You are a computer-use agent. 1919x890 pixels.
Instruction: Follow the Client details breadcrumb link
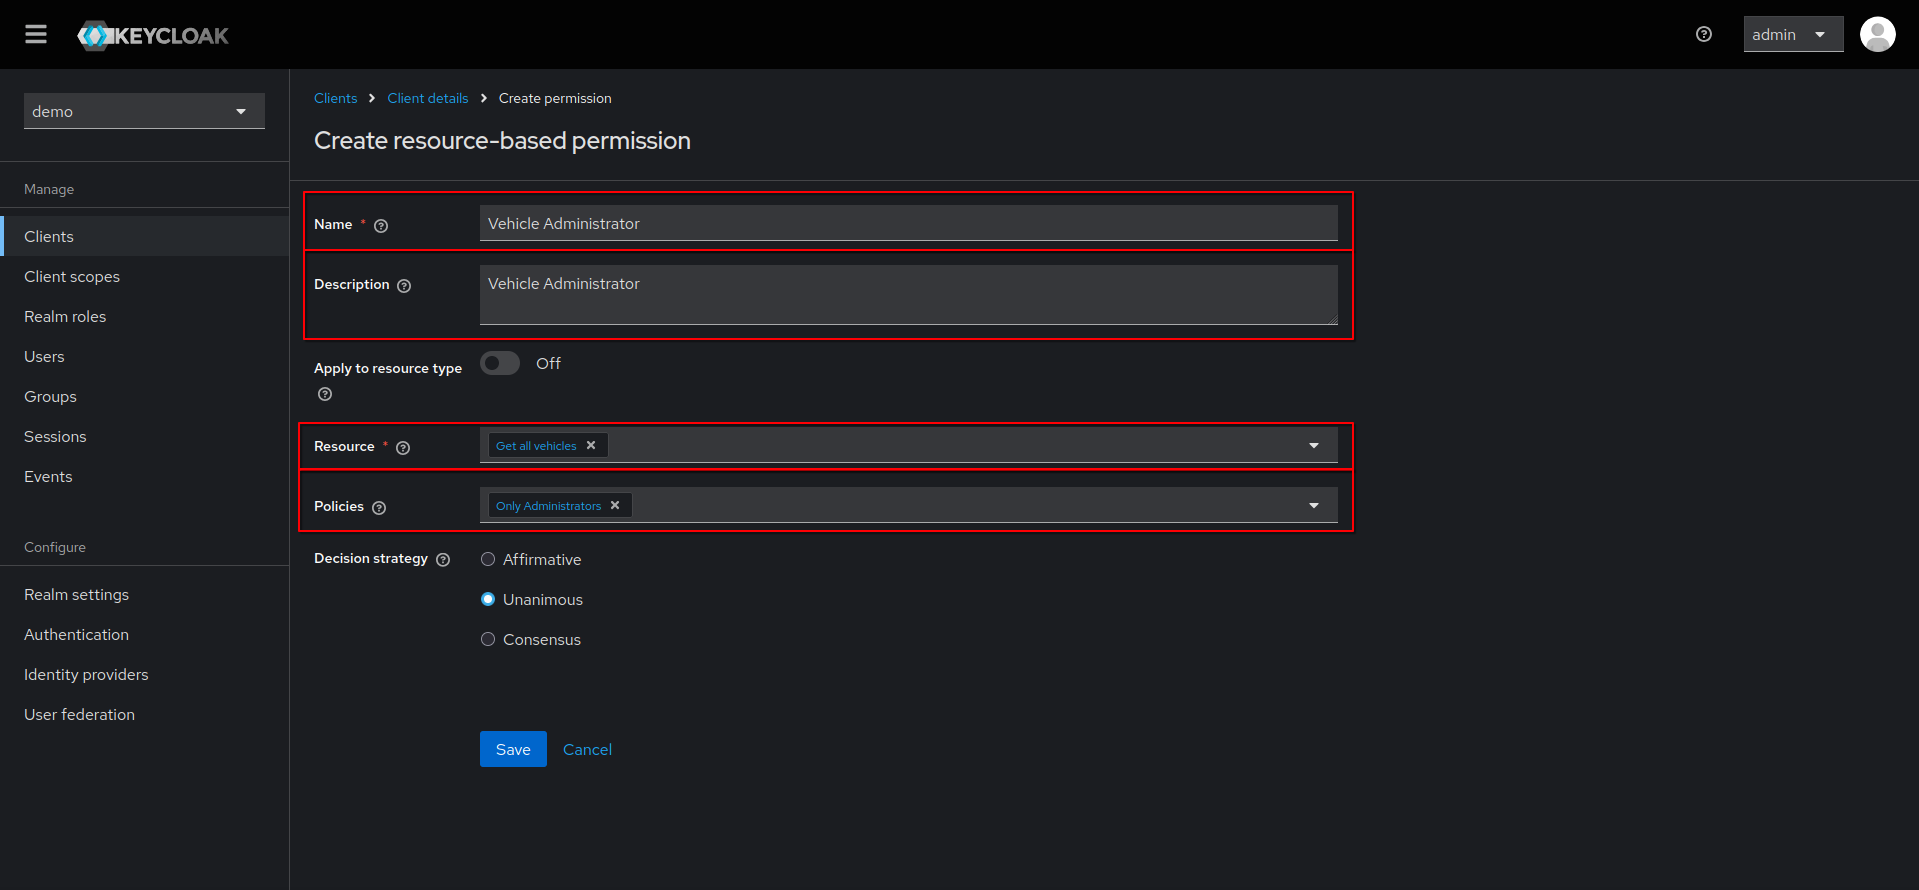click(428, 98)
